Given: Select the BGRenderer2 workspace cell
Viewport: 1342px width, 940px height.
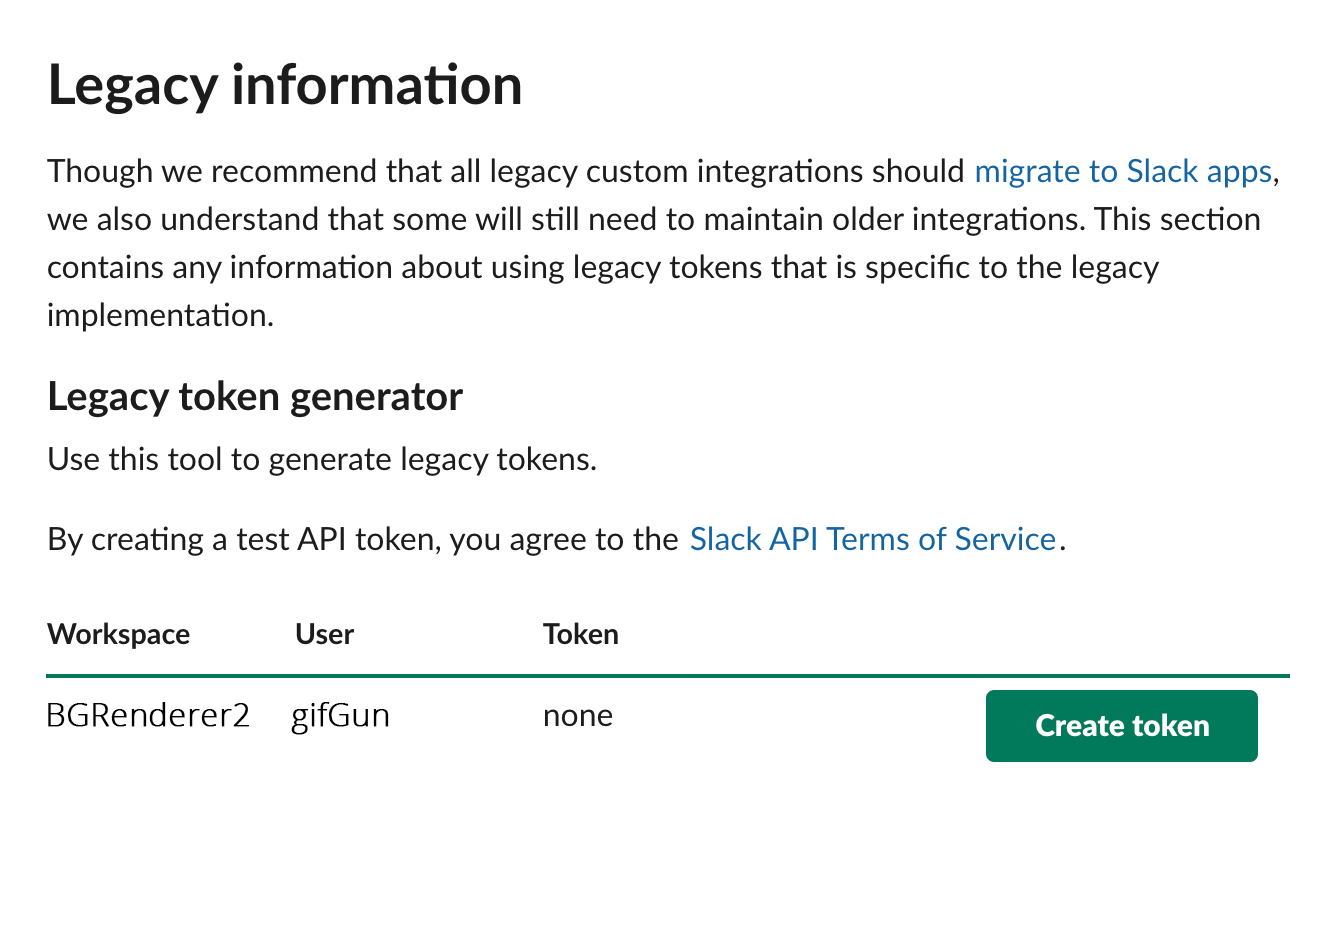Looking at the screenshot, I should coord(148,716).
